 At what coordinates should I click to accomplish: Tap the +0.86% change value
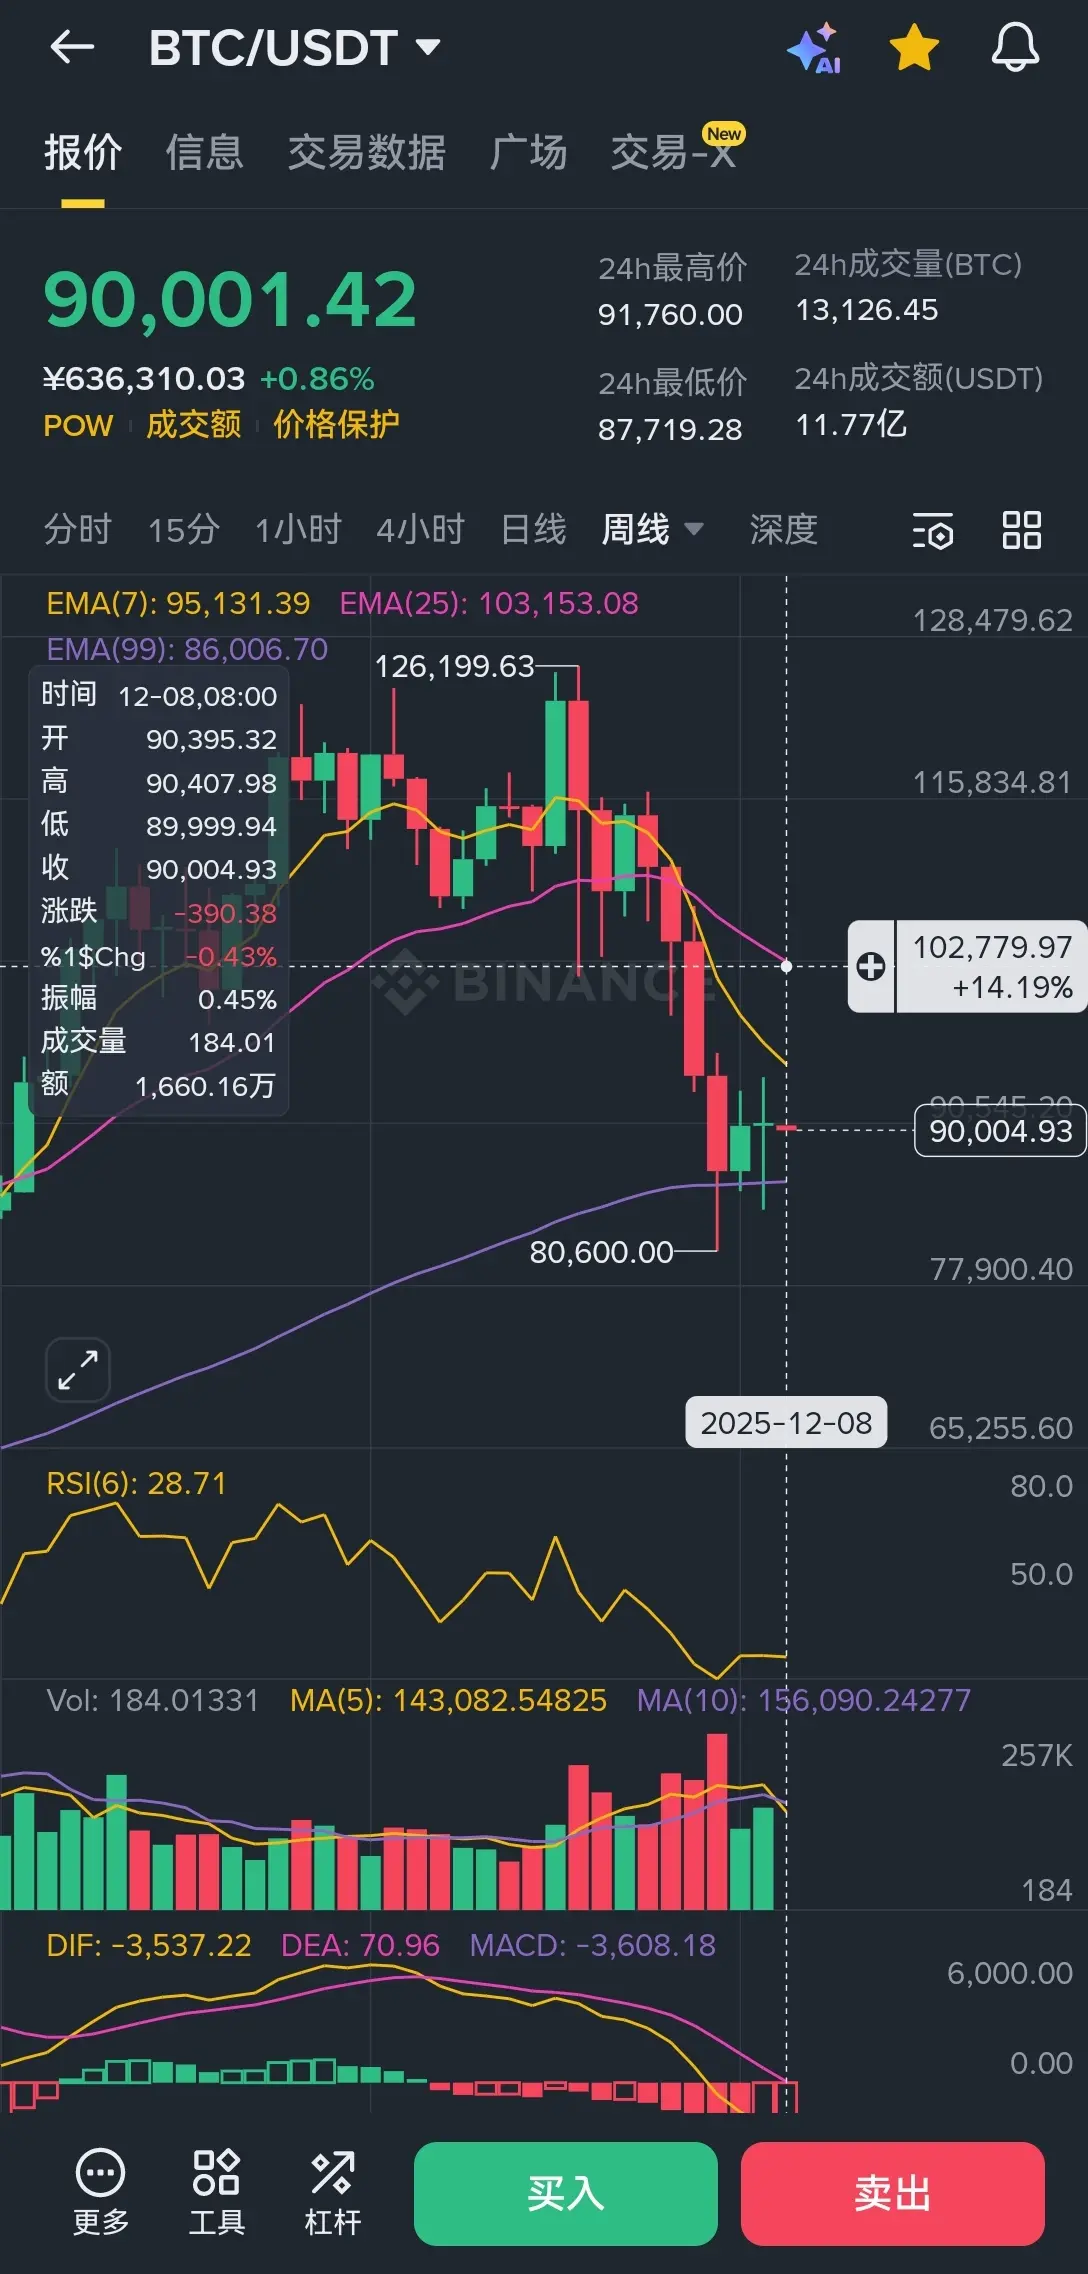pyautogui.click(x=317, y=379)
